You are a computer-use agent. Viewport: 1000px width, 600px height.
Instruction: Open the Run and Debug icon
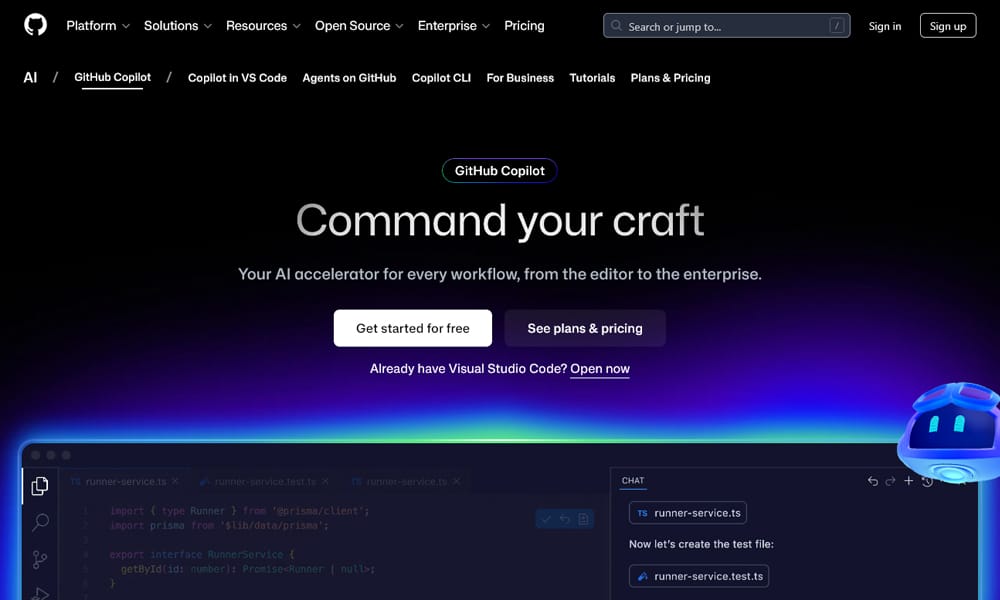pyautogui.click(x=40, y=590)
